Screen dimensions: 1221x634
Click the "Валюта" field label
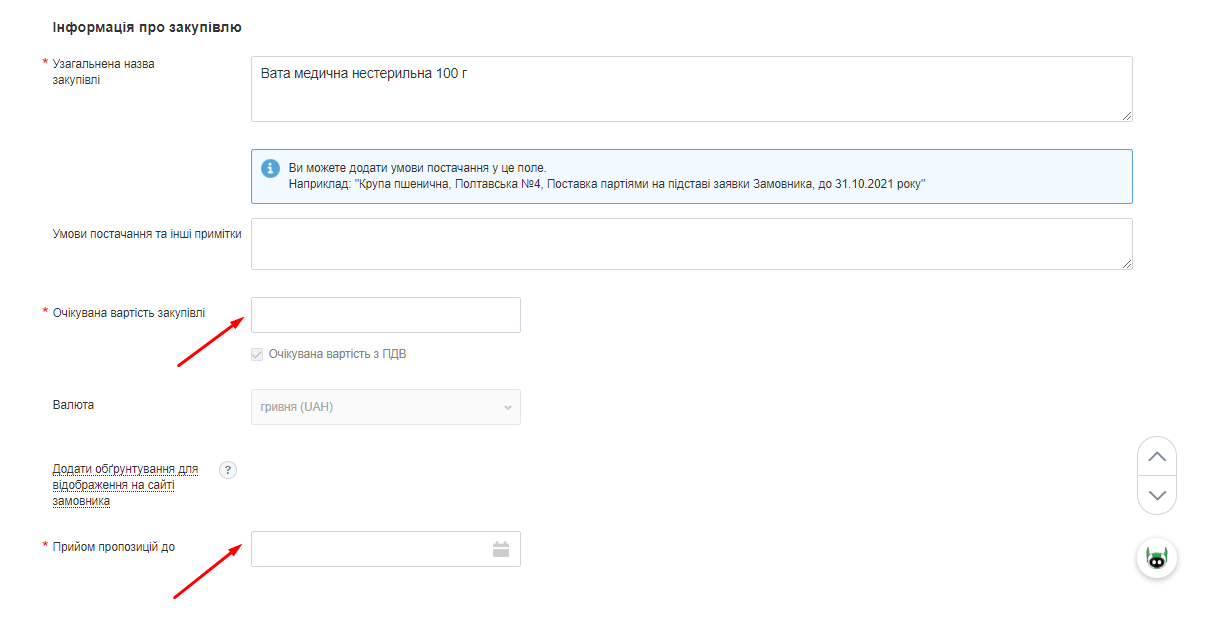[x=73, y=405]
